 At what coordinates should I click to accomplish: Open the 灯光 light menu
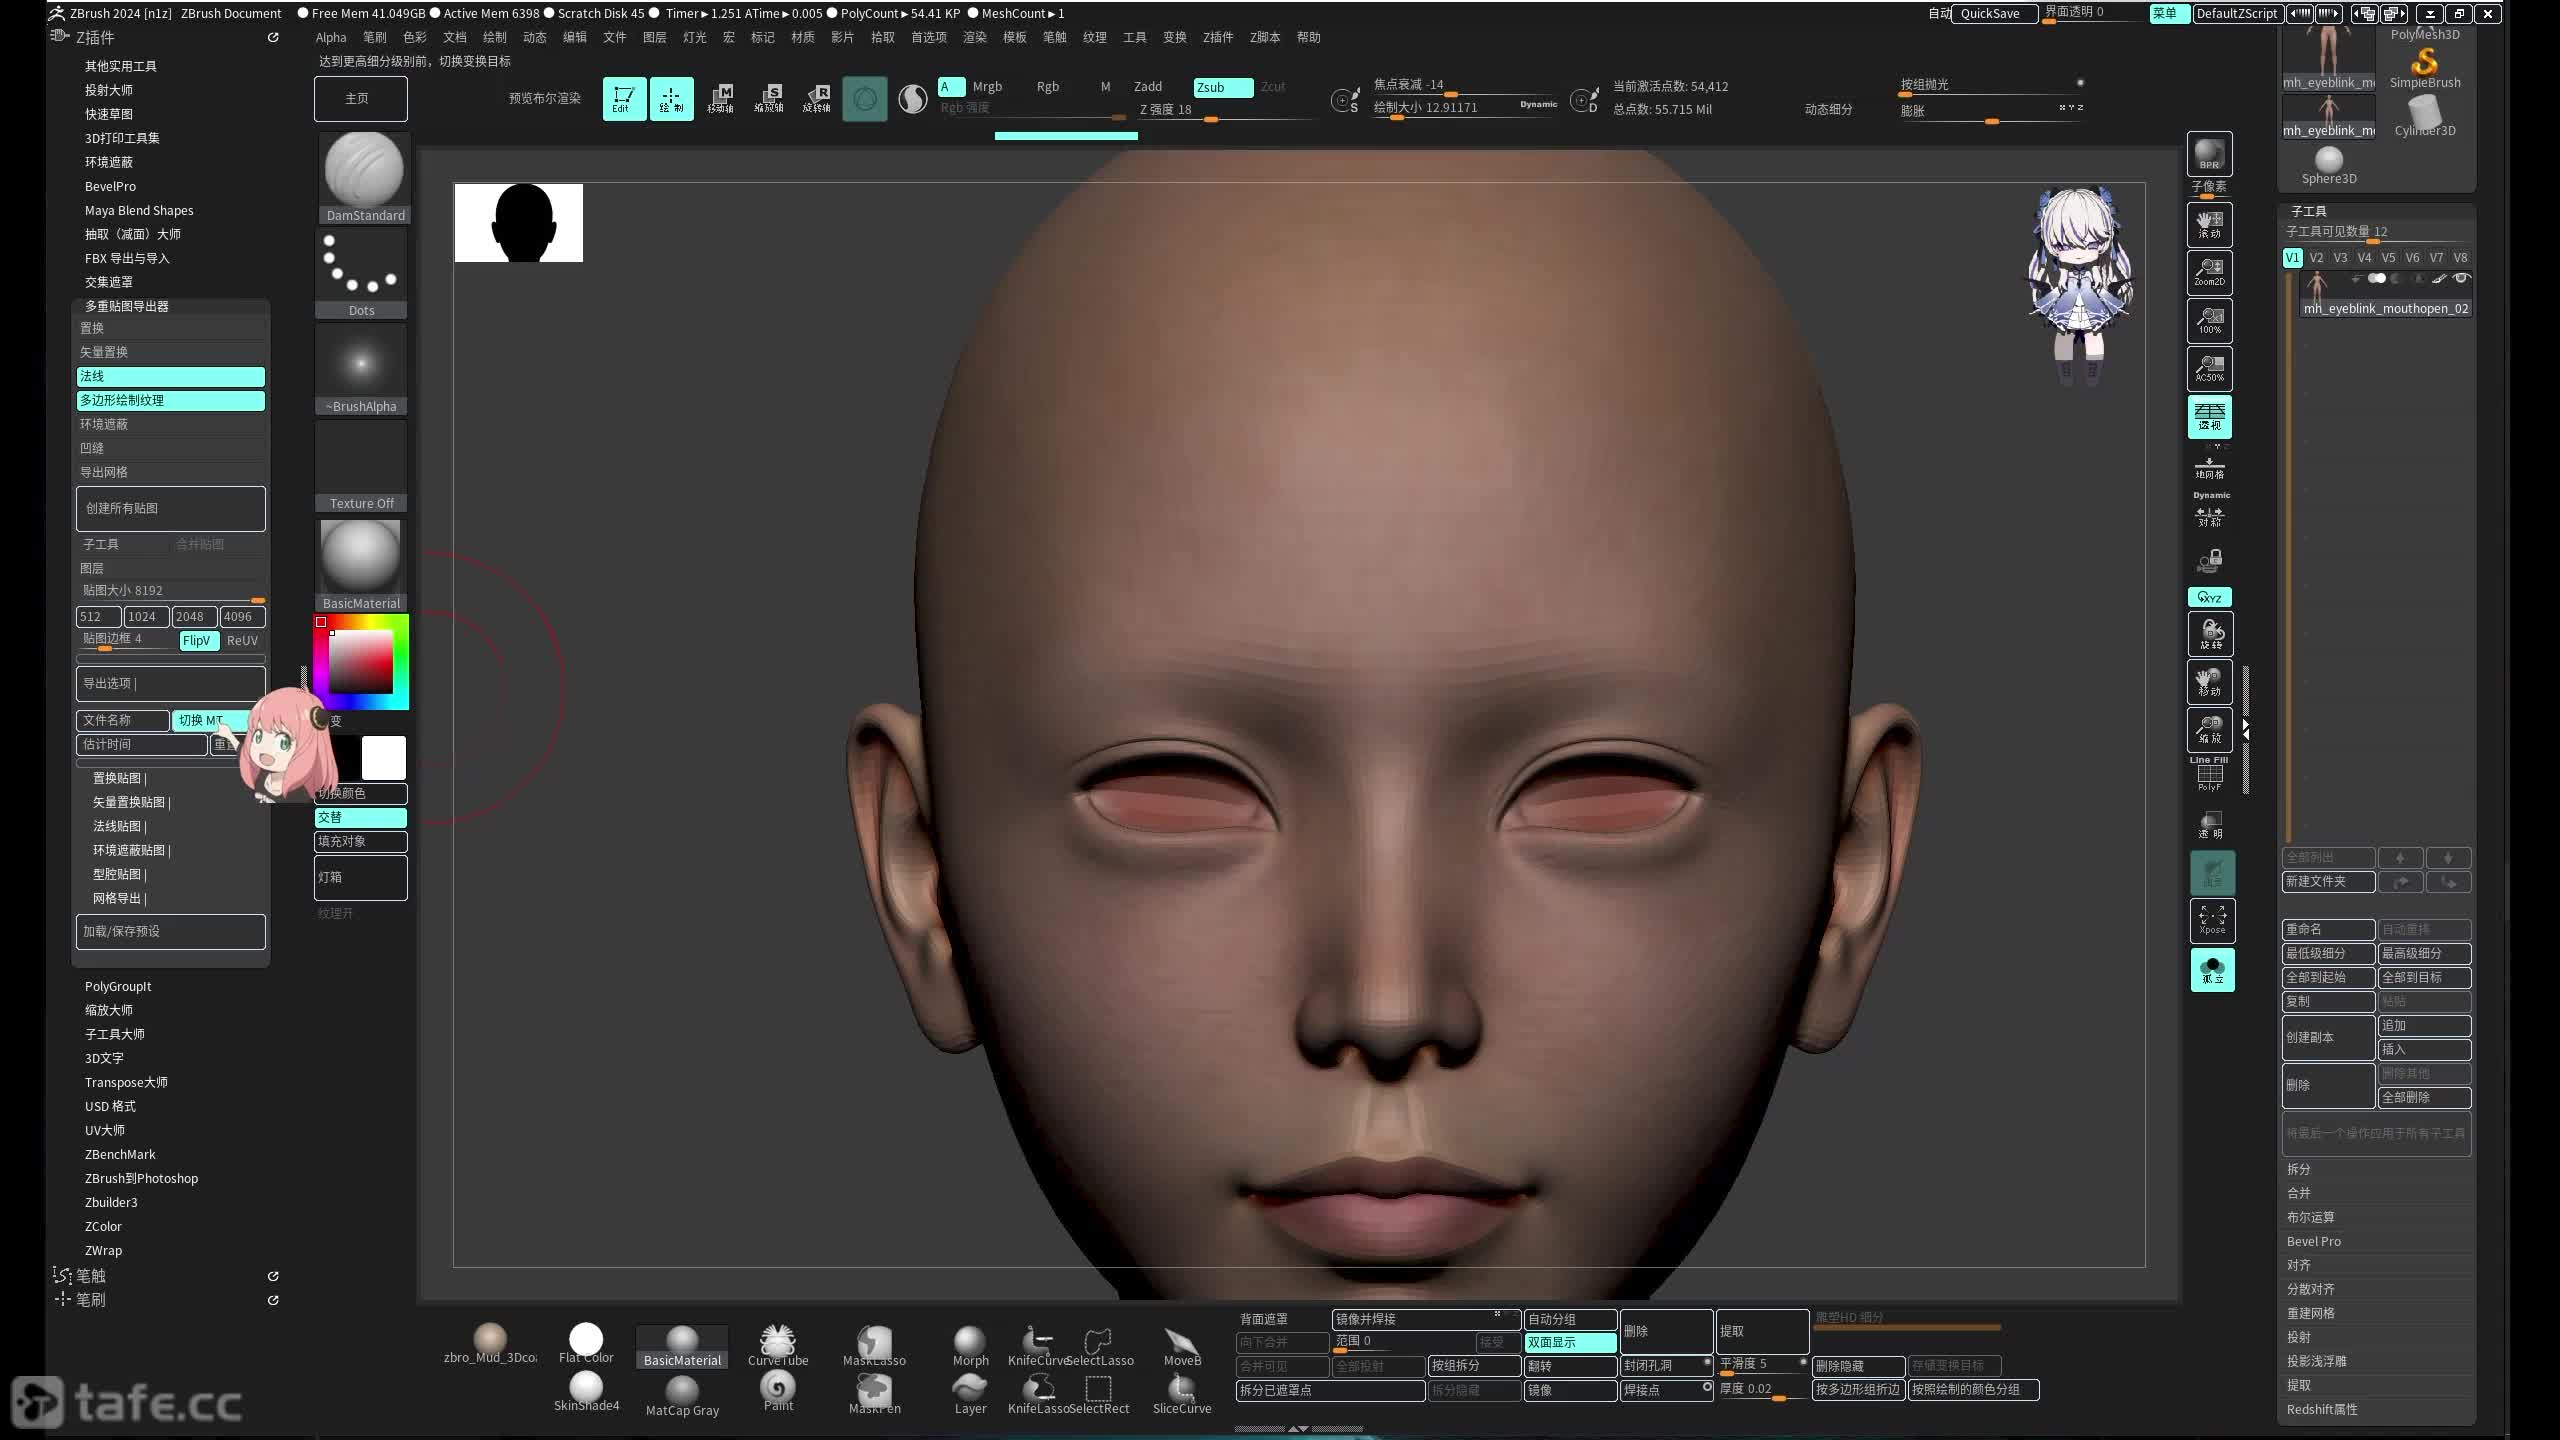[x=694, y=37]
